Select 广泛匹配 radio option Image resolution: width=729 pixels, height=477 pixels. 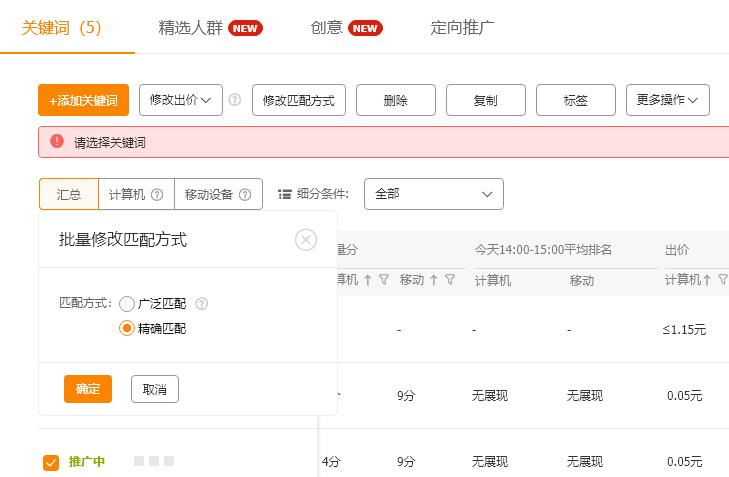[126, 304]
